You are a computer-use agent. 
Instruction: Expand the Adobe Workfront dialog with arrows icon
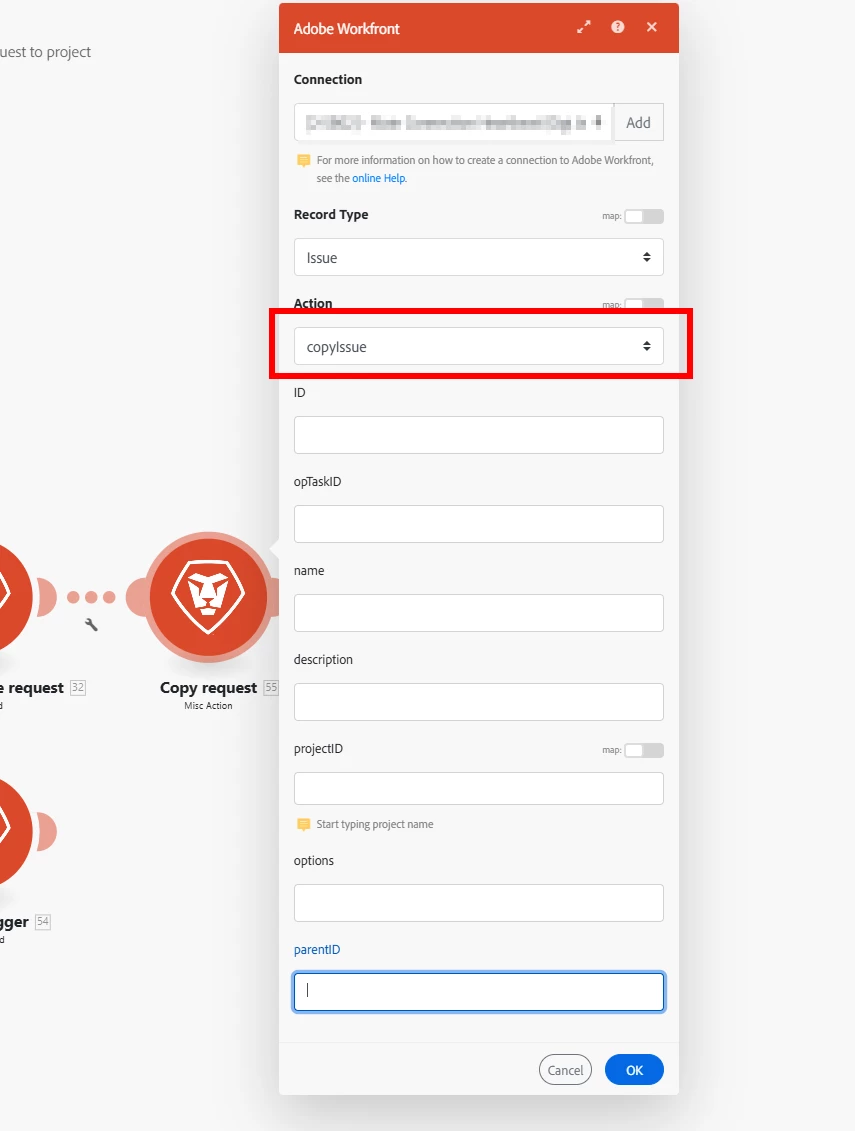pos(584,27)
